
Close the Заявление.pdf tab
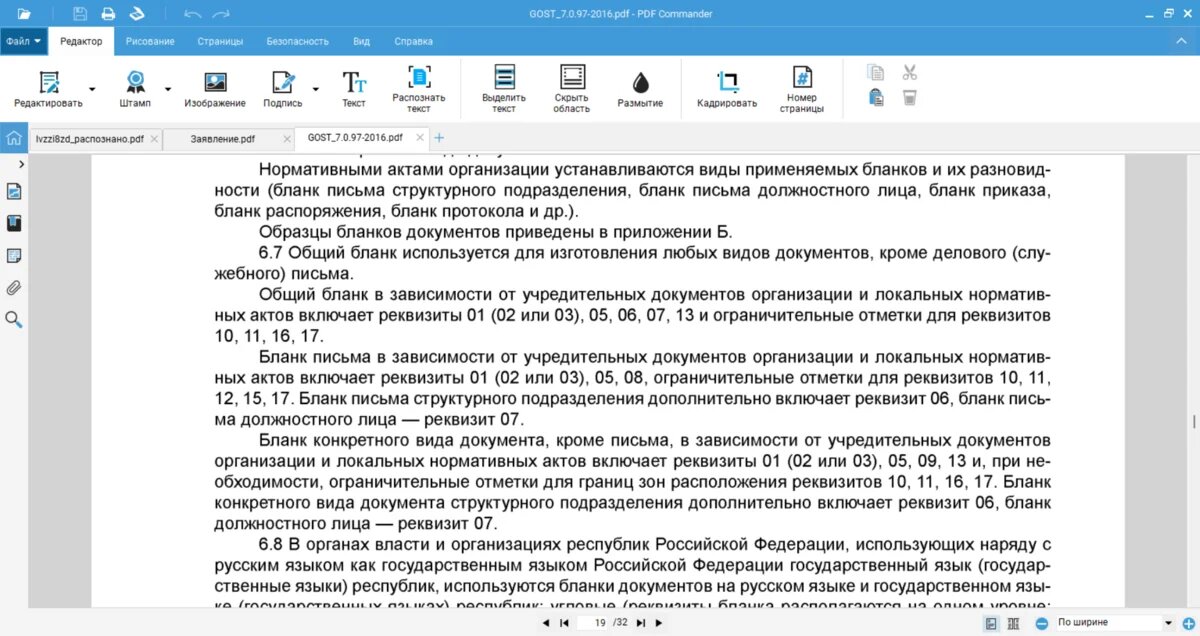tap(287, 139)
